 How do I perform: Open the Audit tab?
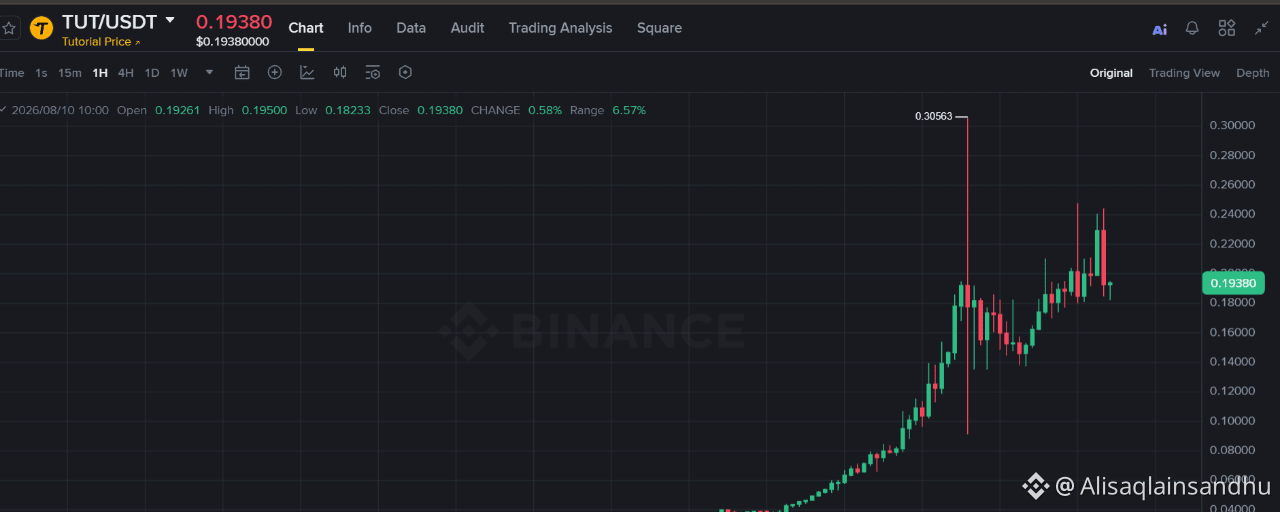coord(467,28)
